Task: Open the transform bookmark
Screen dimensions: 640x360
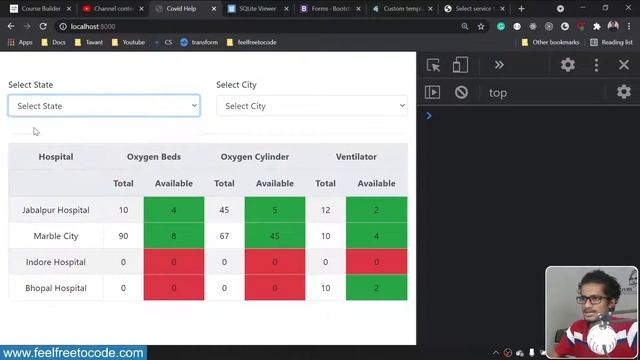Action: point(199,42)
